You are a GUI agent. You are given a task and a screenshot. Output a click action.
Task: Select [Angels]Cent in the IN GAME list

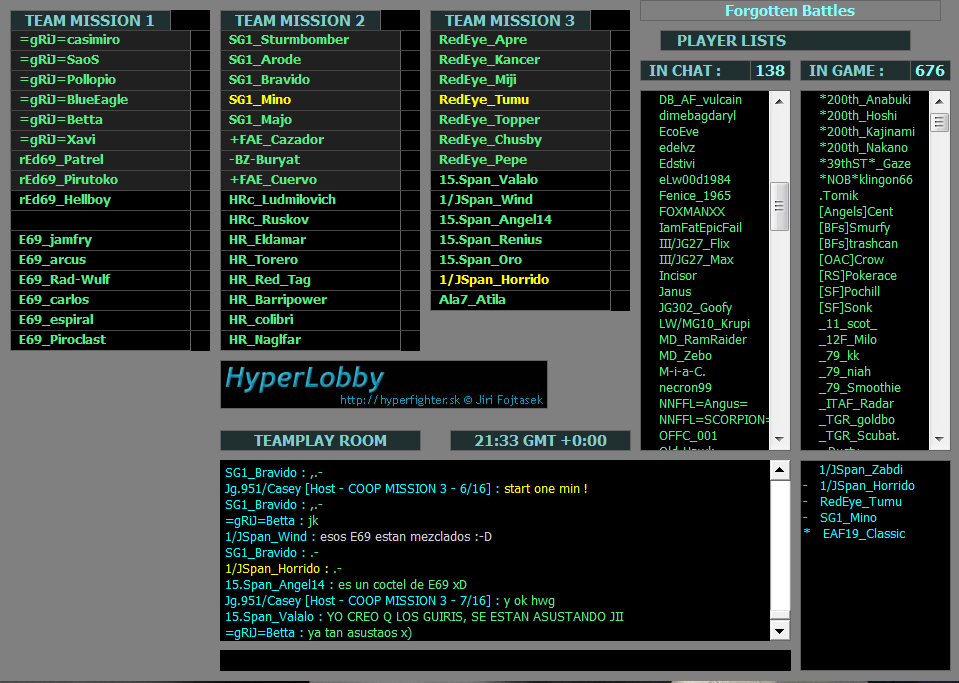coord(856,212)
